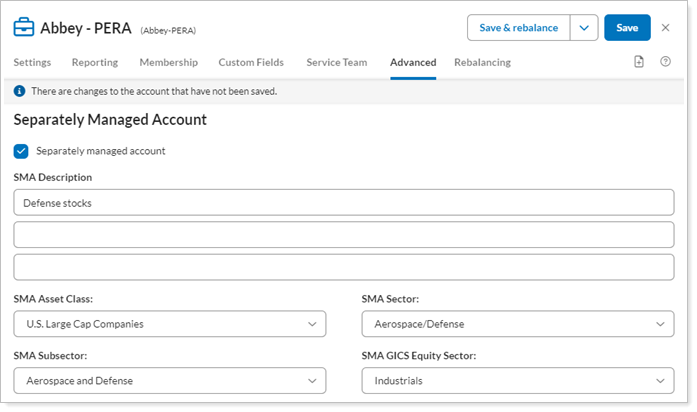697x412 pixels.
Task: Open the Rebalancing tab
Action: [x=482, y=62]
